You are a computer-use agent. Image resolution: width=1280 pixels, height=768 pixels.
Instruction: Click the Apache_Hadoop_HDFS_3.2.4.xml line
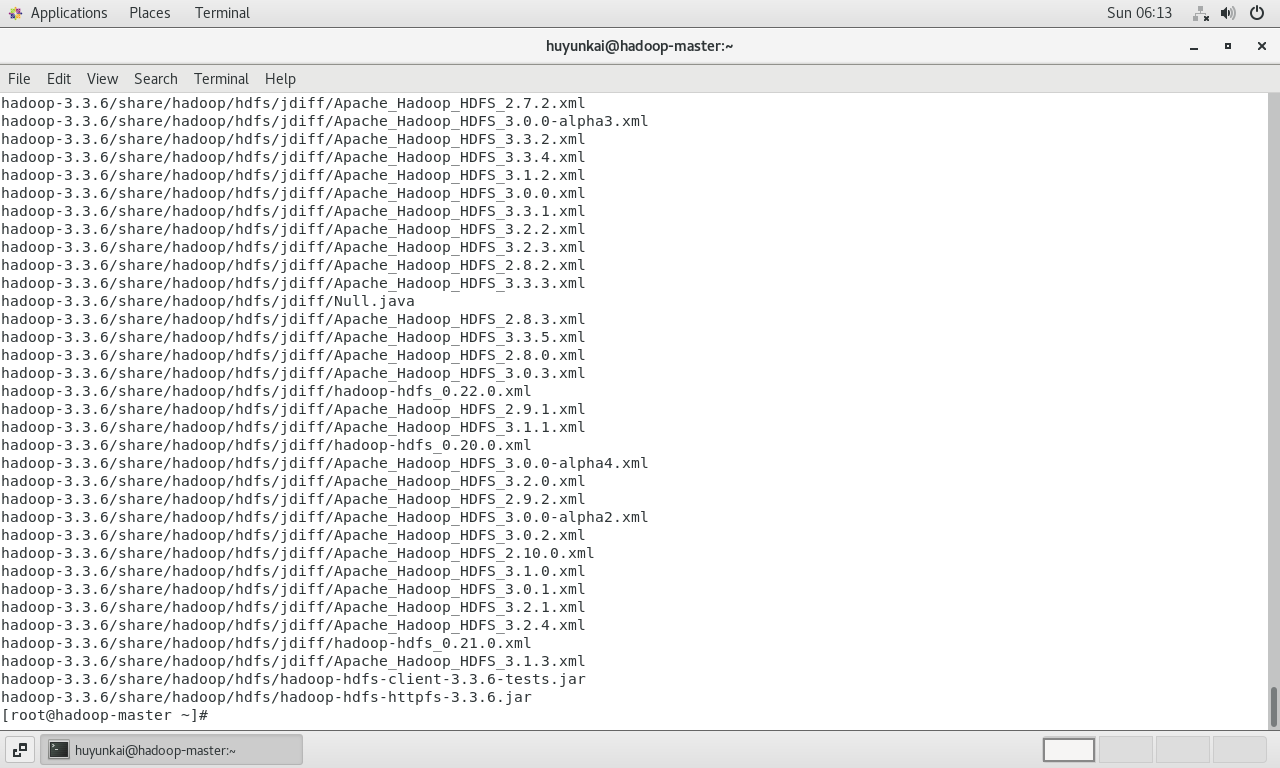(x=293, y=625)
